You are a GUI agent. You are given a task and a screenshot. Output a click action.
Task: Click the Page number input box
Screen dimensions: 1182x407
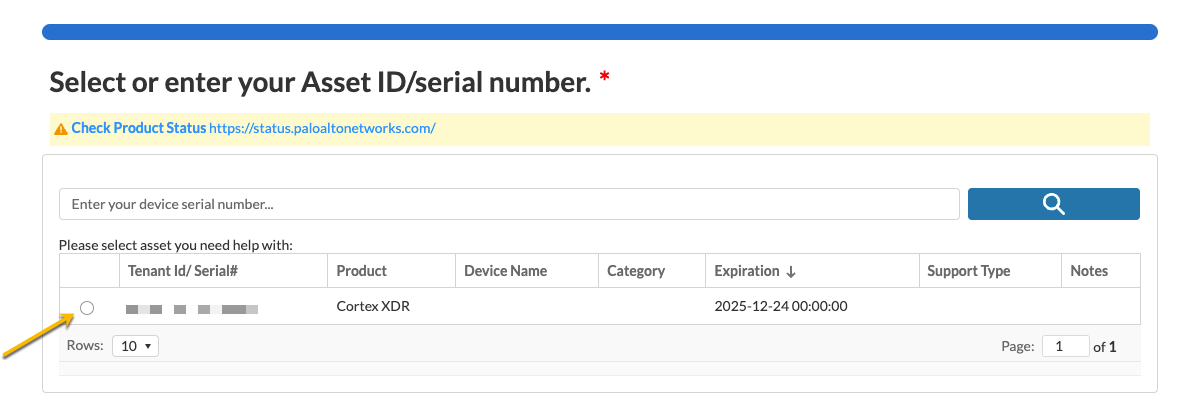point(1065,346)
